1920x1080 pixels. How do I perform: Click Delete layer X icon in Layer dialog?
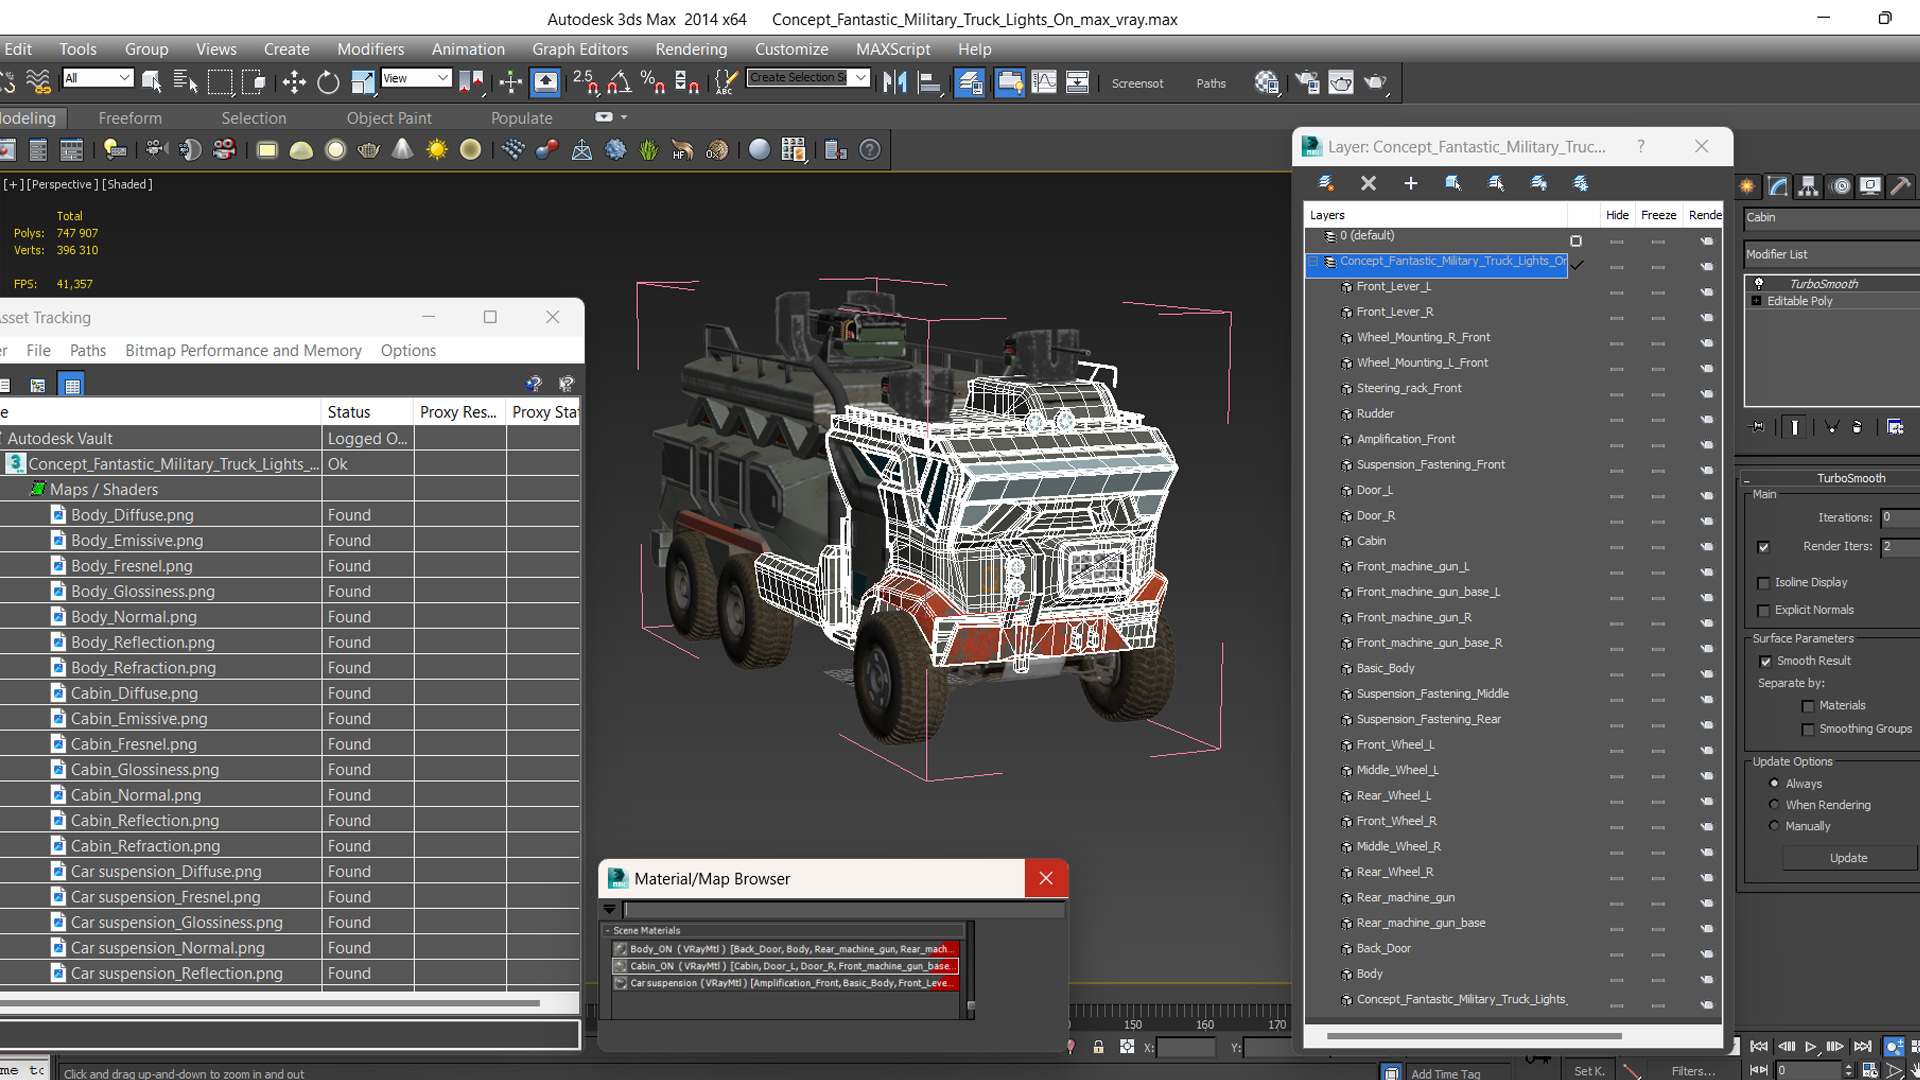1368,183
